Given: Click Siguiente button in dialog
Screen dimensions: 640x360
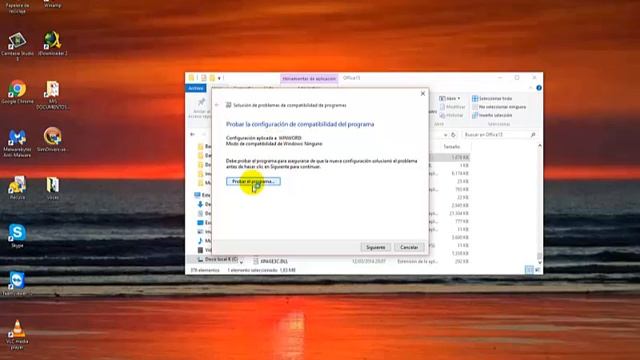Looking at the screenshot, I should [376, 247].
